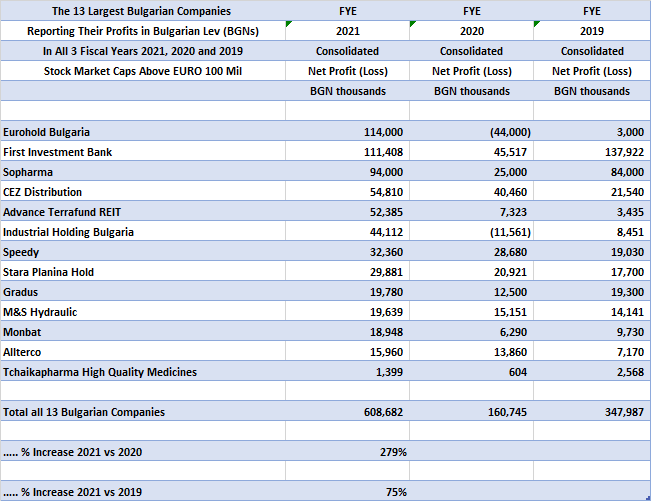Select the 21,540 cell
Screen dimensions: 651x501
tap(592, 192)
